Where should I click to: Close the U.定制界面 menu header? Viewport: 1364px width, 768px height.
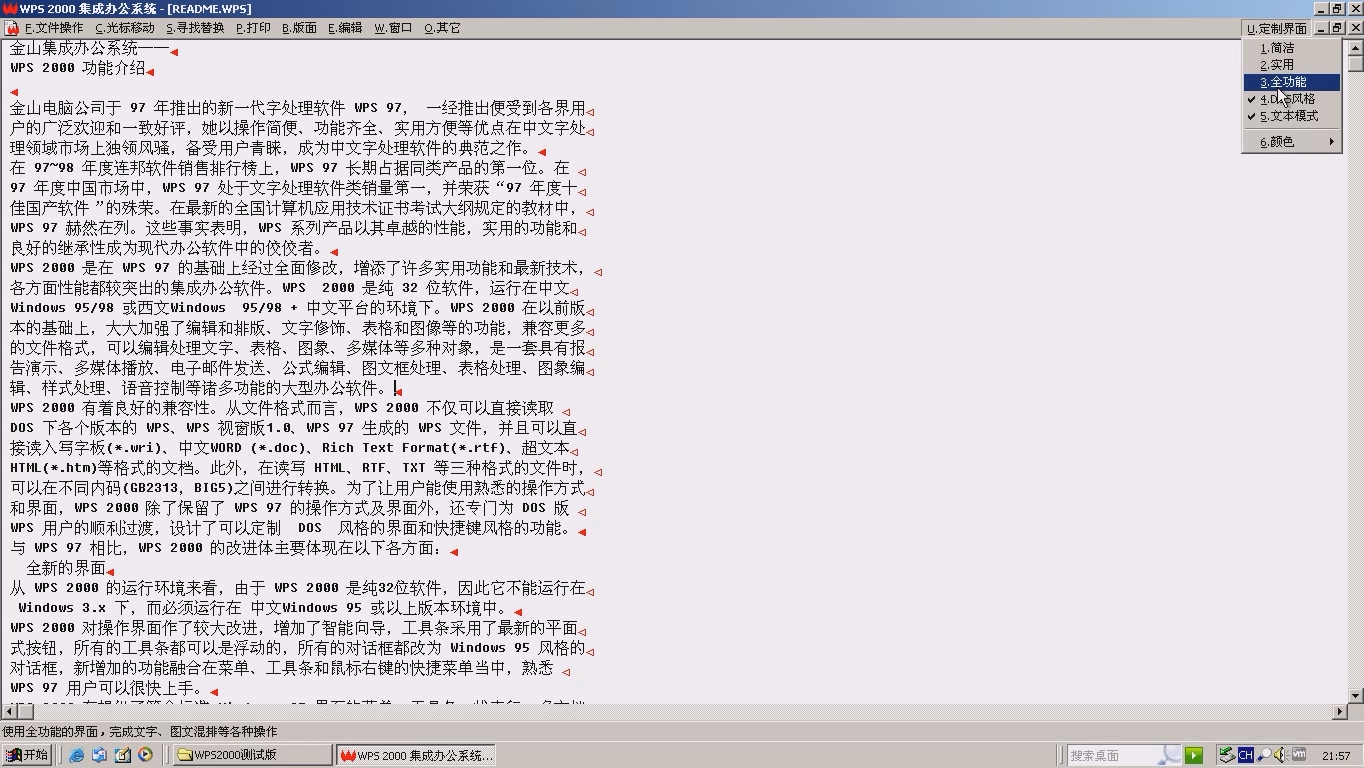click(1276, 28)
